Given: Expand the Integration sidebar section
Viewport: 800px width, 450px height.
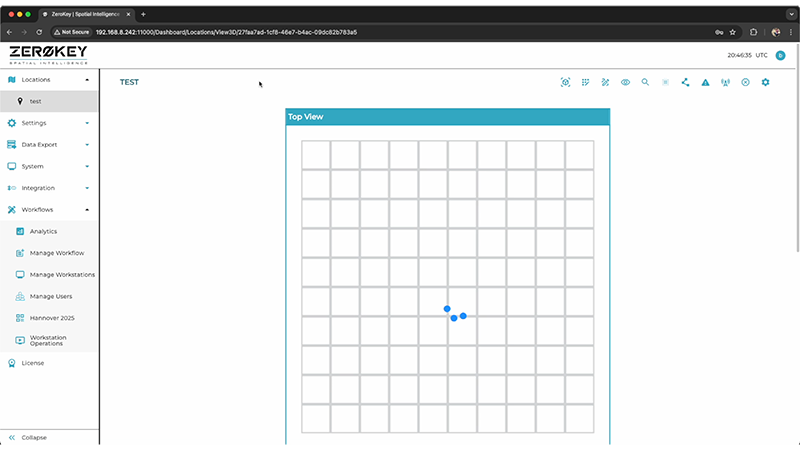Looking at the screenshot, I should [48, 188].
